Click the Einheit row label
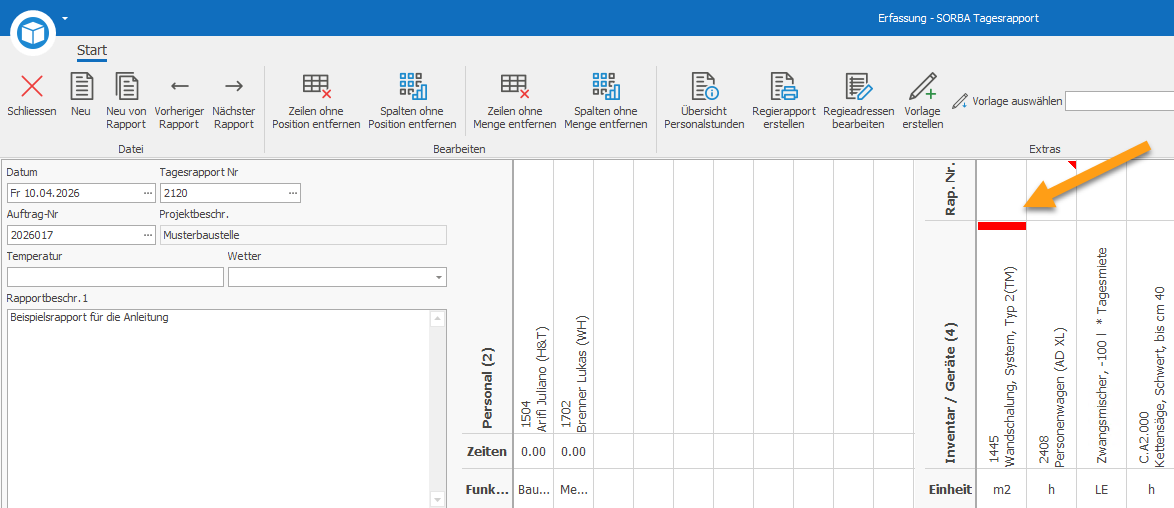Screen dimensions: 1174x508 coord(951,490)
